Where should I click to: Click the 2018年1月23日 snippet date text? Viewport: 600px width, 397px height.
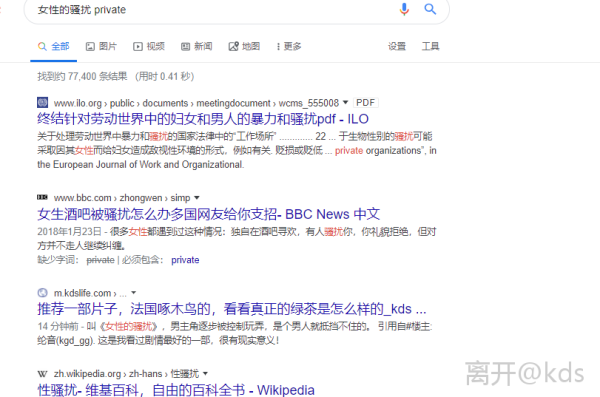point(69,232)
